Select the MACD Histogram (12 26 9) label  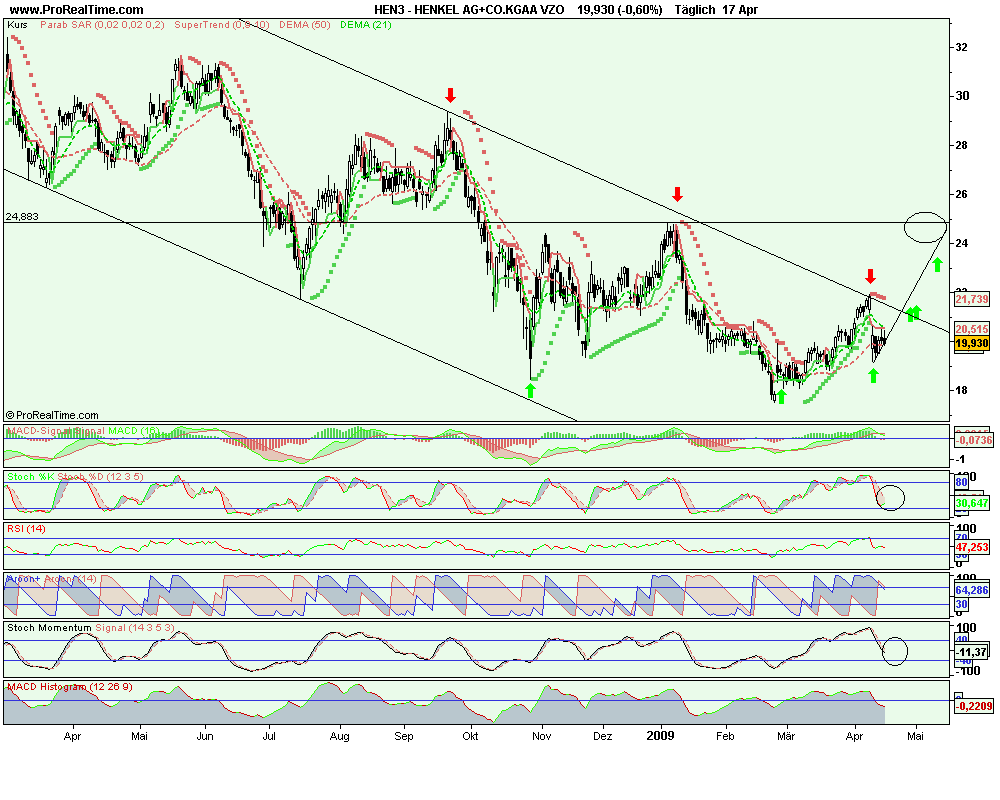tap(70, 687)
